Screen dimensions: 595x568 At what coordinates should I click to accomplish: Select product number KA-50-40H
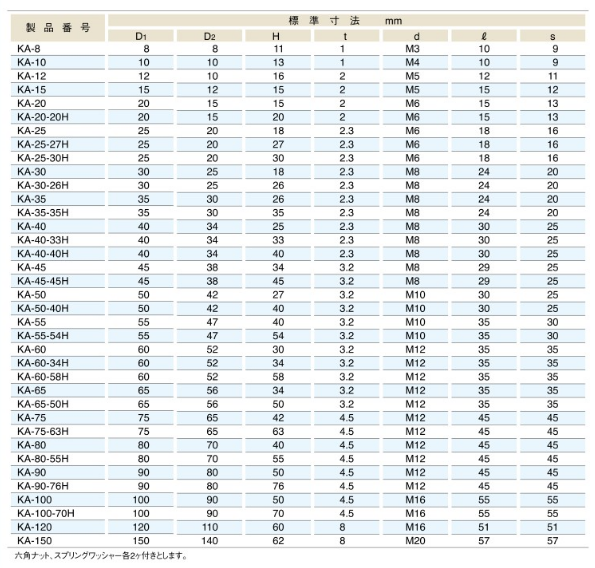(43, 308)
